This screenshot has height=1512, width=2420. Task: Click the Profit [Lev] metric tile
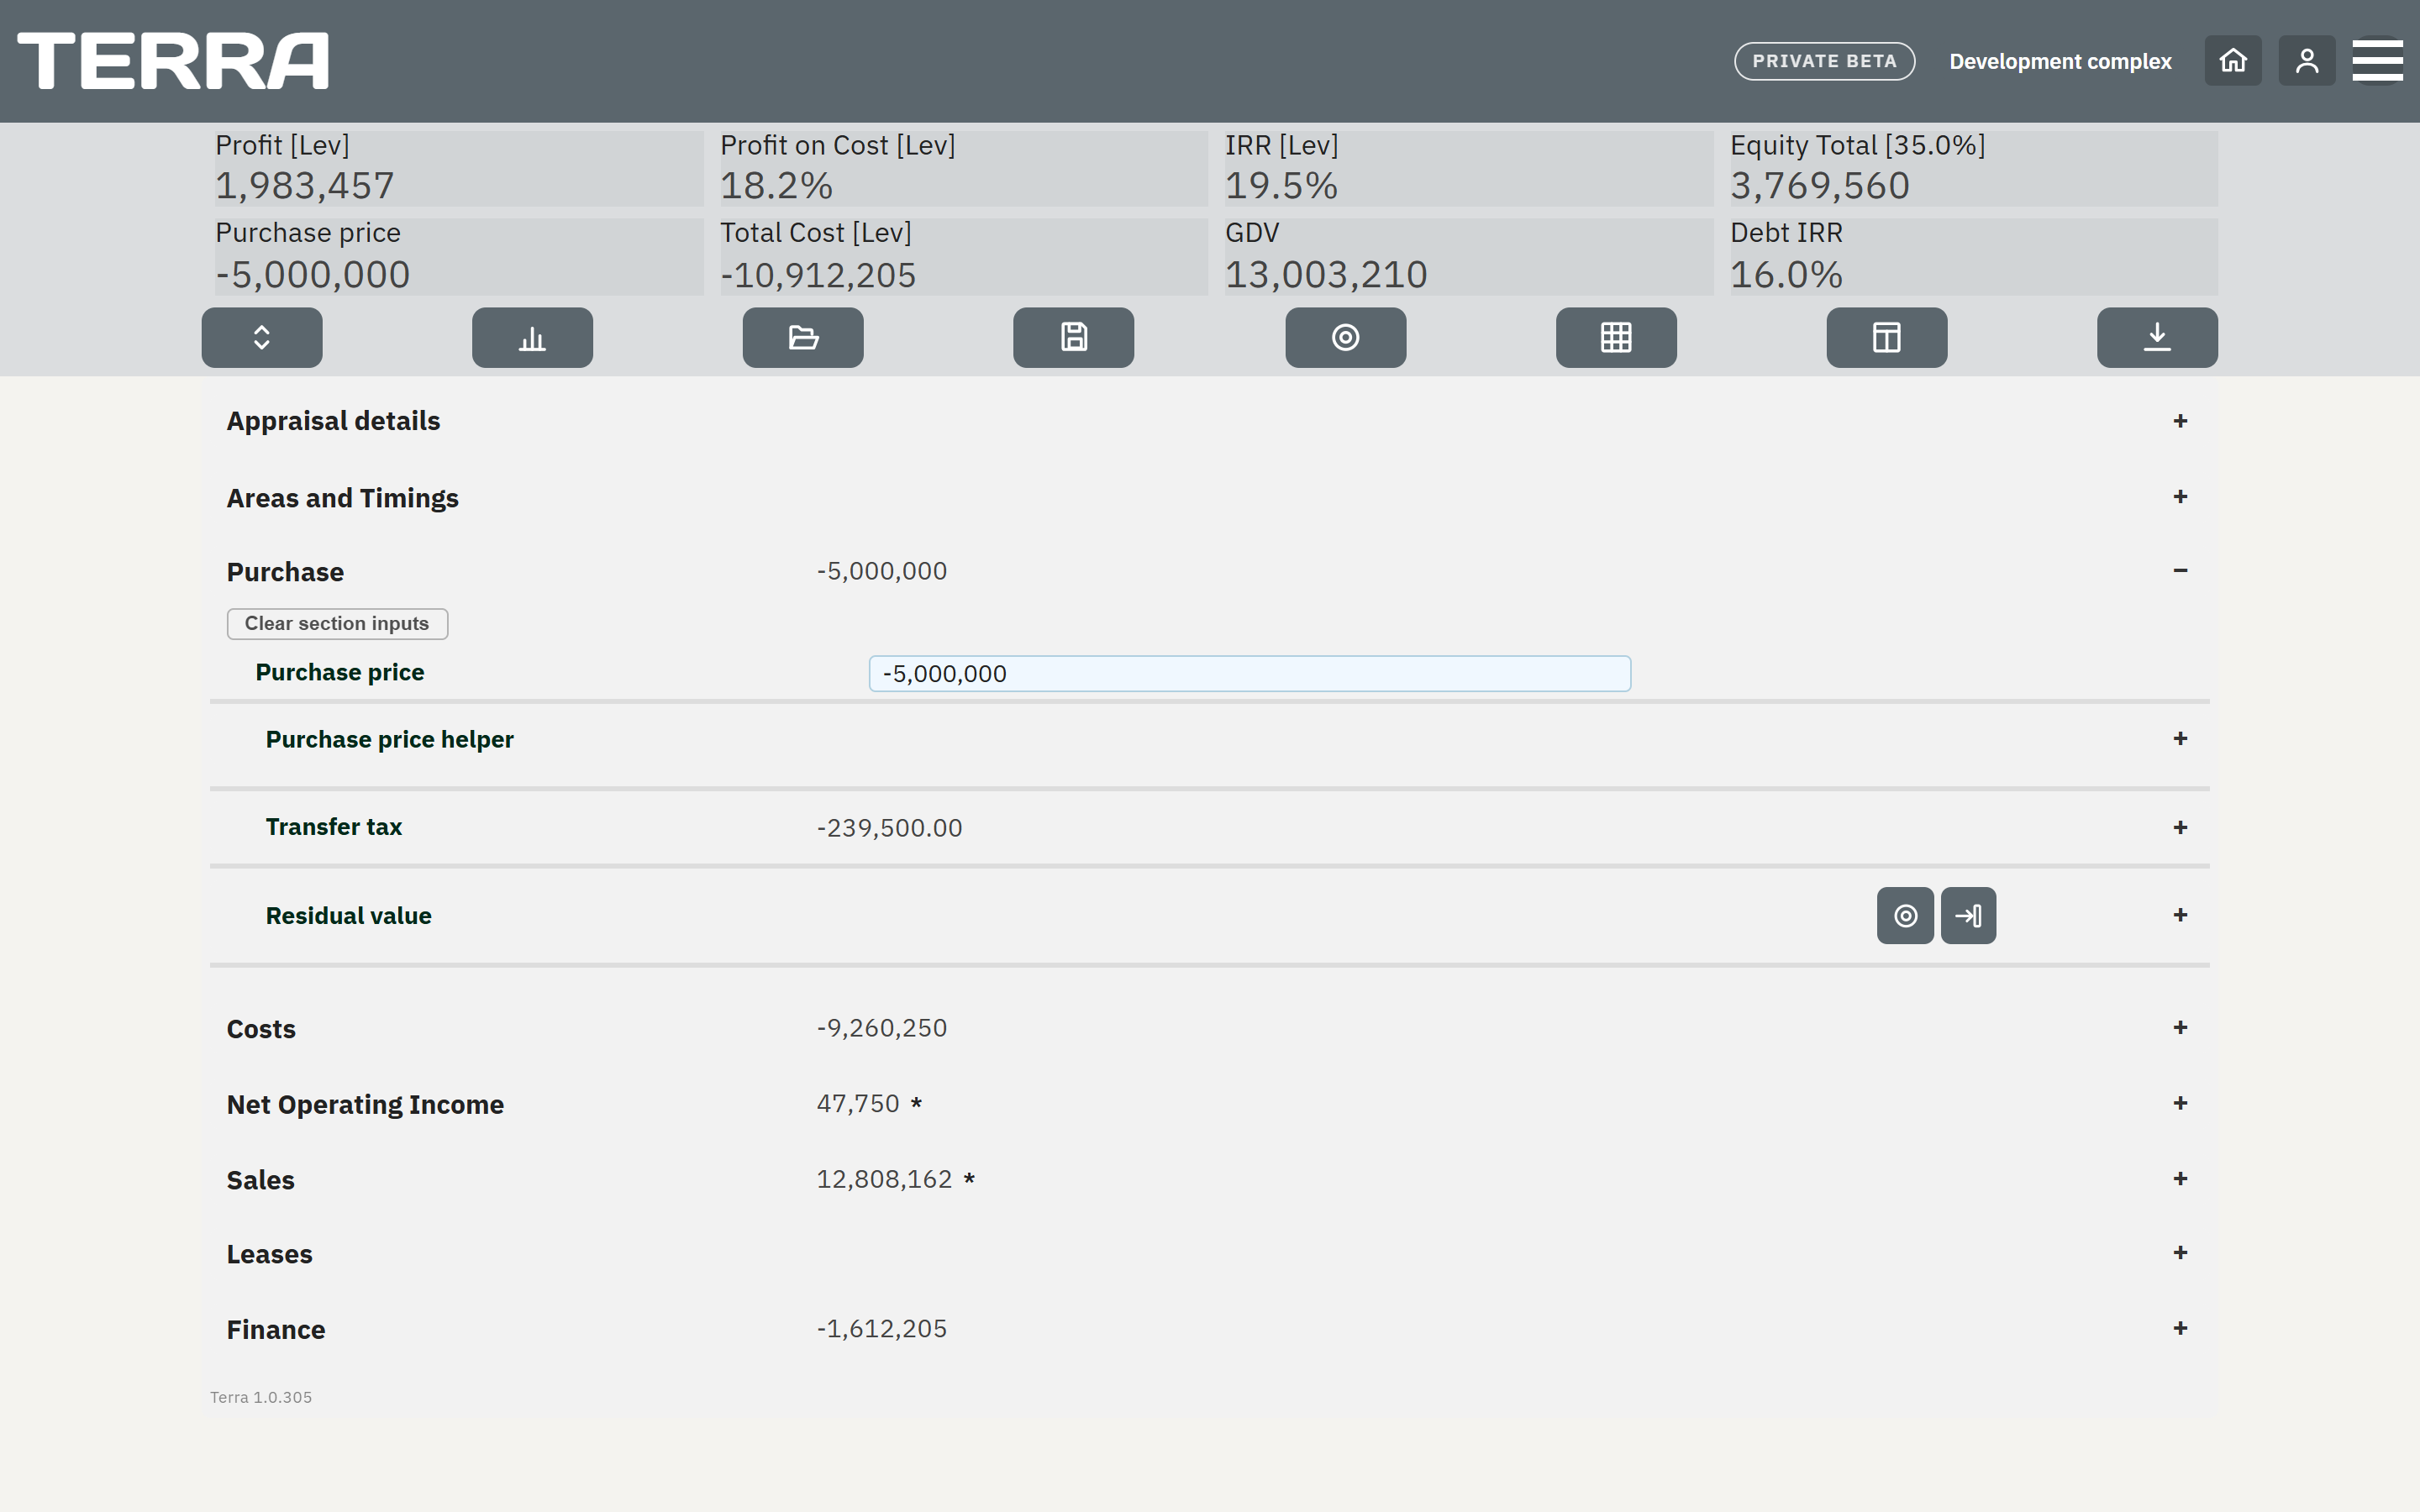(459, 168)
